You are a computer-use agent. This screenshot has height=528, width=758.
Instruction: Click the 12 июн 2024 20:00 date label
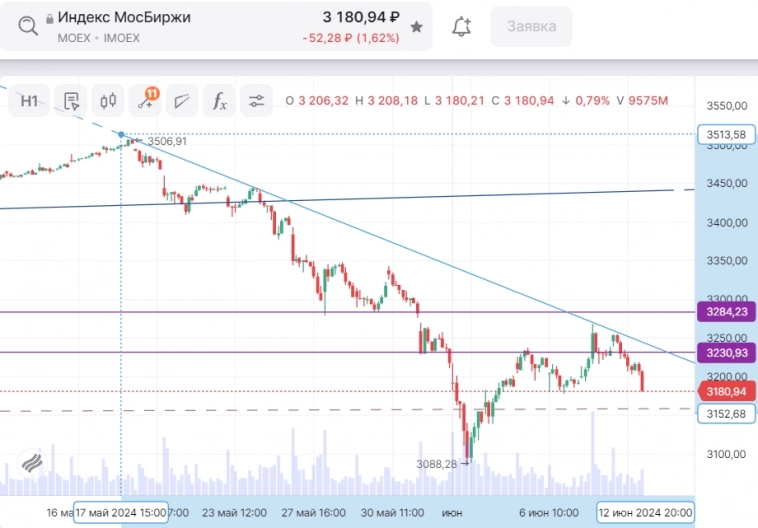[x=645, y=511]
